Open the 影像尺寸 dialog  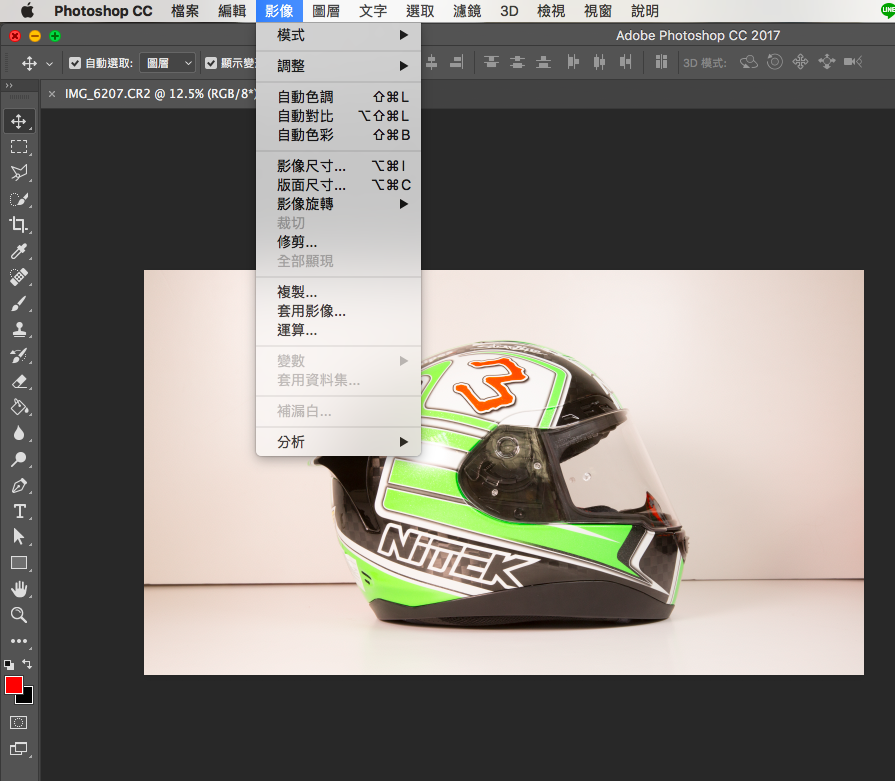point(338,166)
